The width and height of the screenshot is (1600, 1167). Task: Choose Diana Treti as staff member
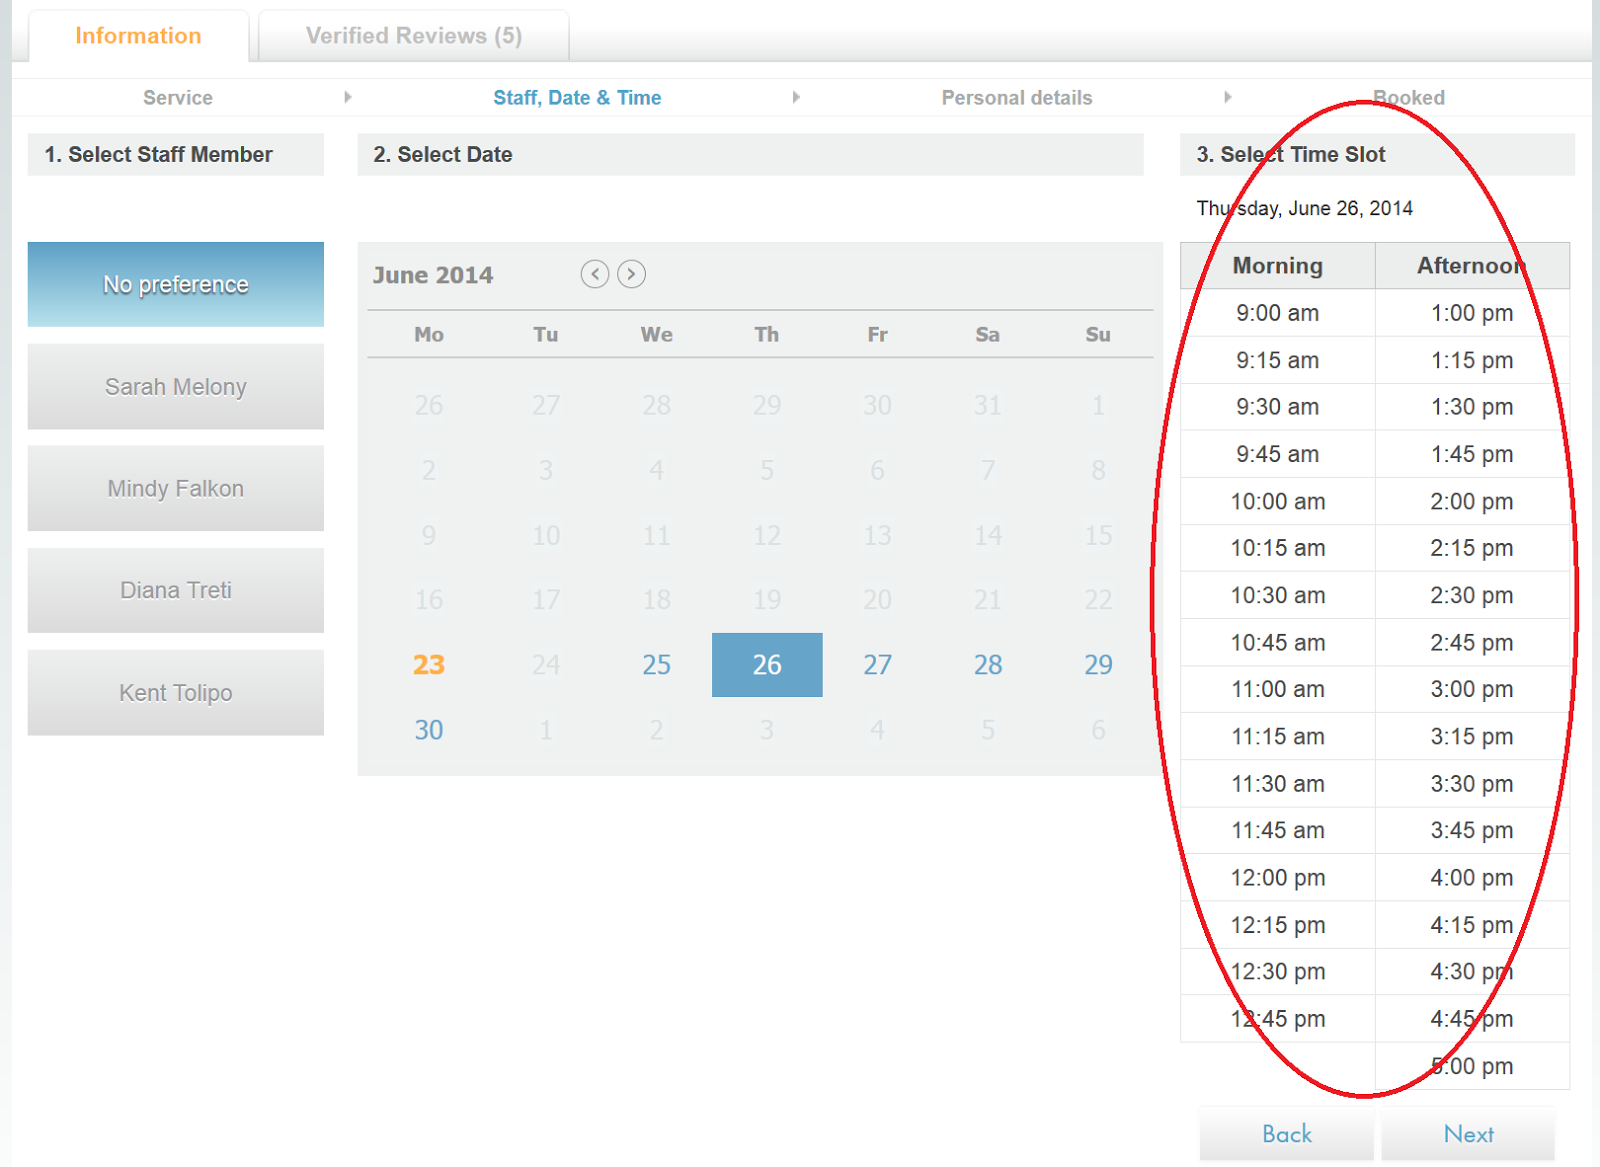(175, 590)
